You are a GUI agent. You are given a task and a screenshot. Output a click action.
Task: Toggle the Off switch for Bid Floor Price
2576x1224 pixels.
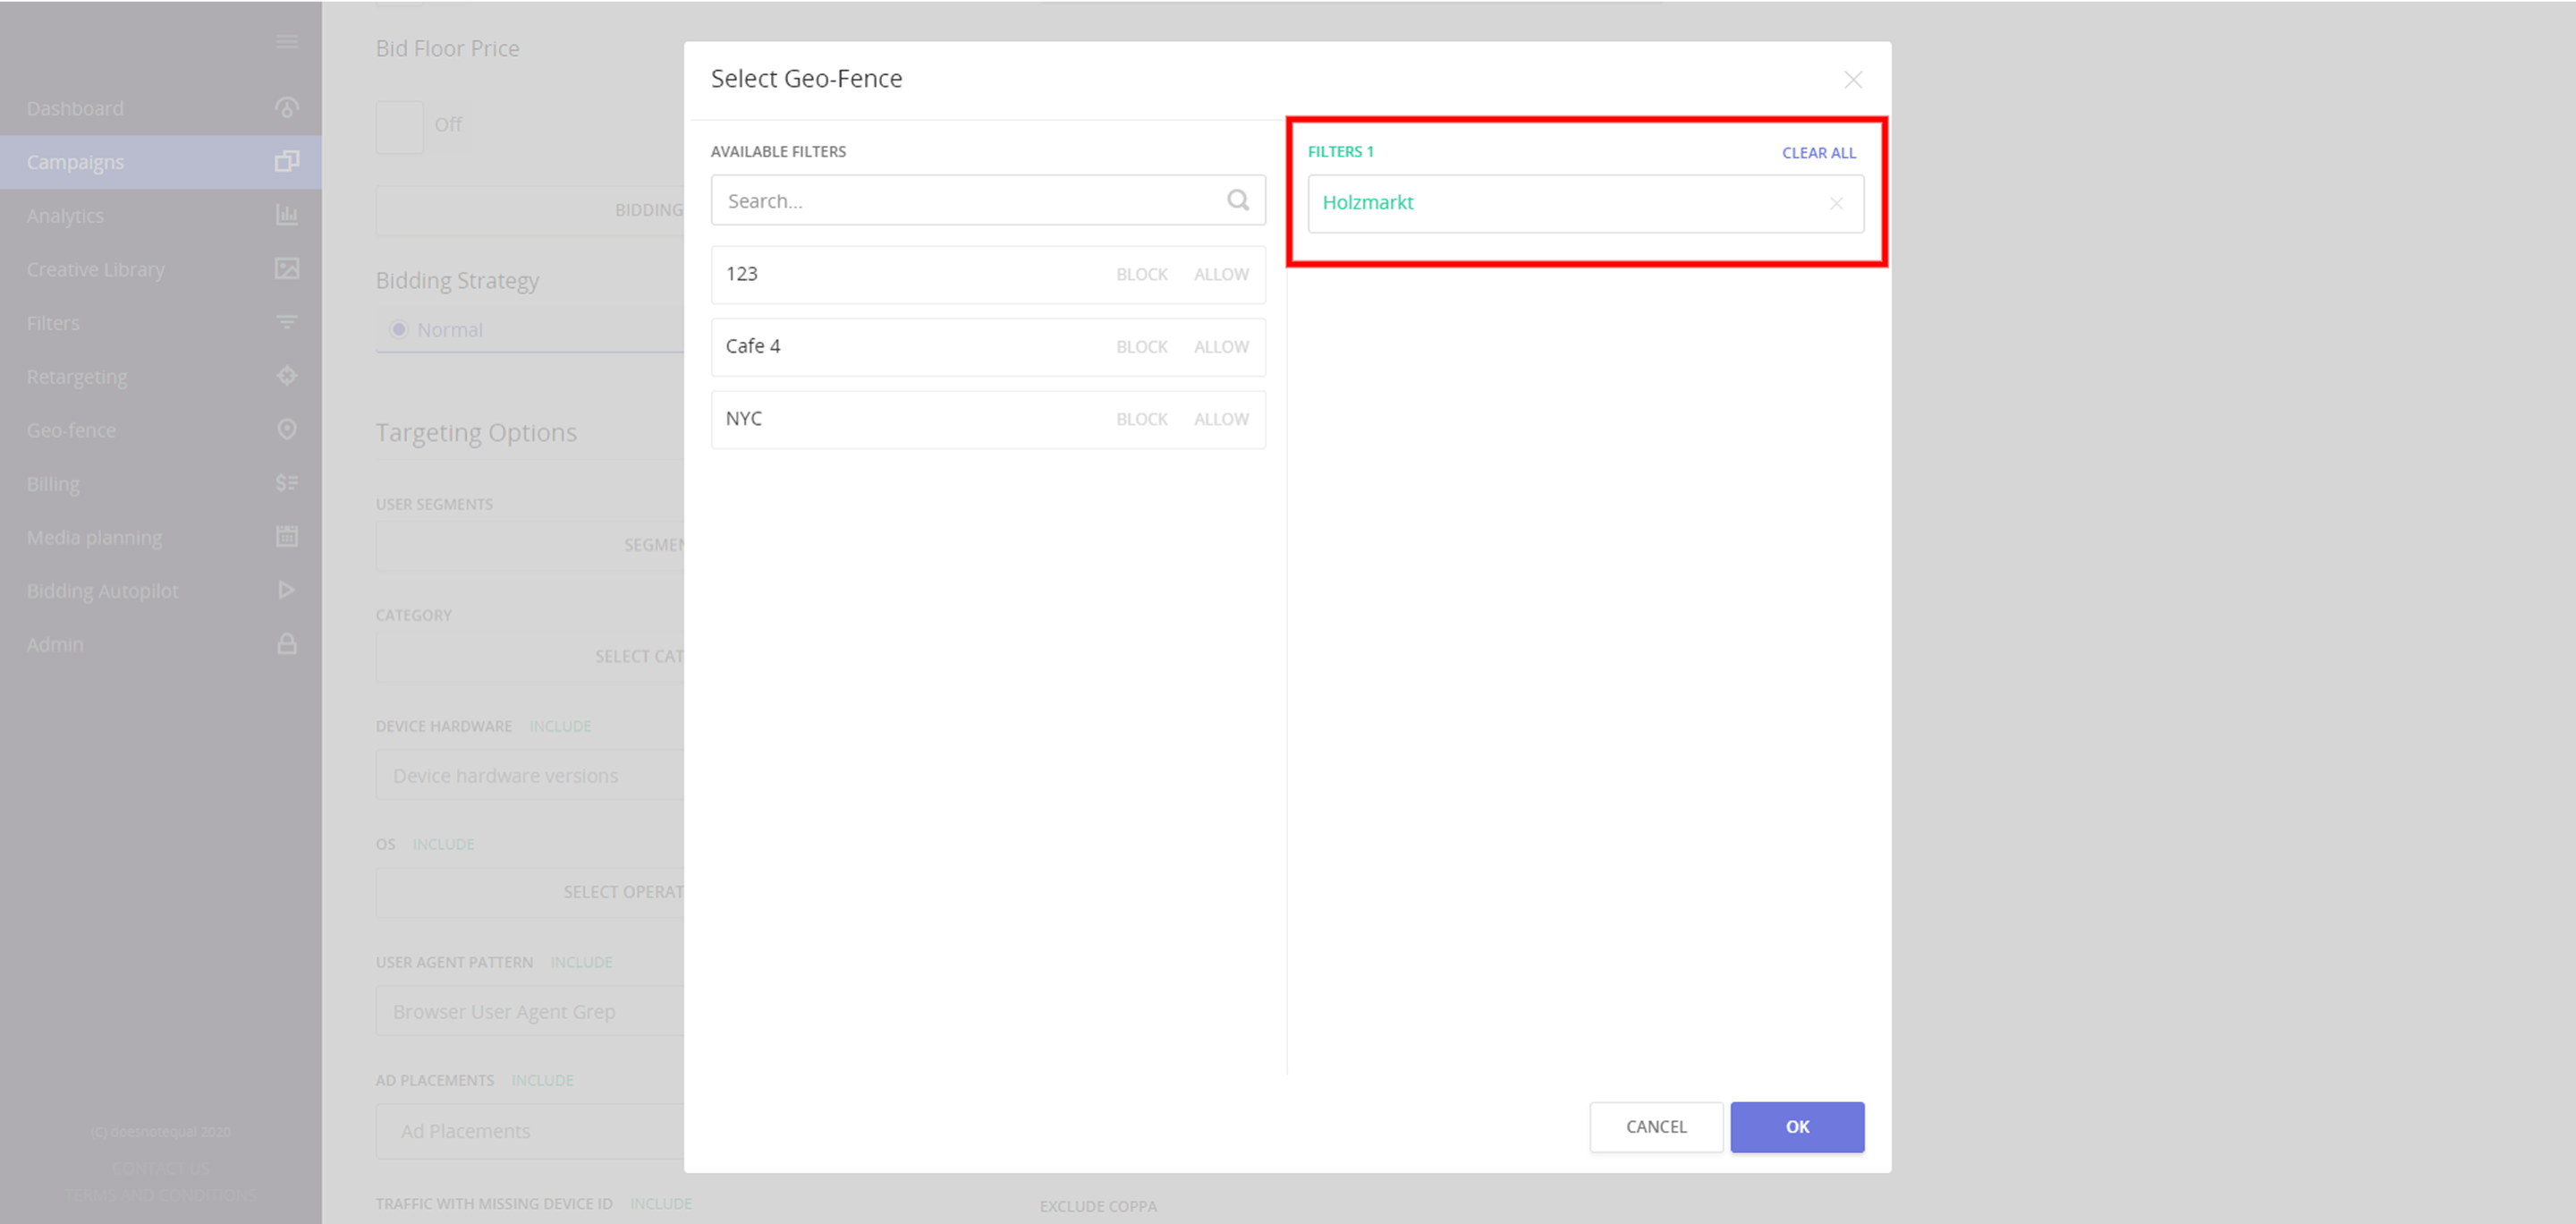pyautogui.click(x=399, y=126)
